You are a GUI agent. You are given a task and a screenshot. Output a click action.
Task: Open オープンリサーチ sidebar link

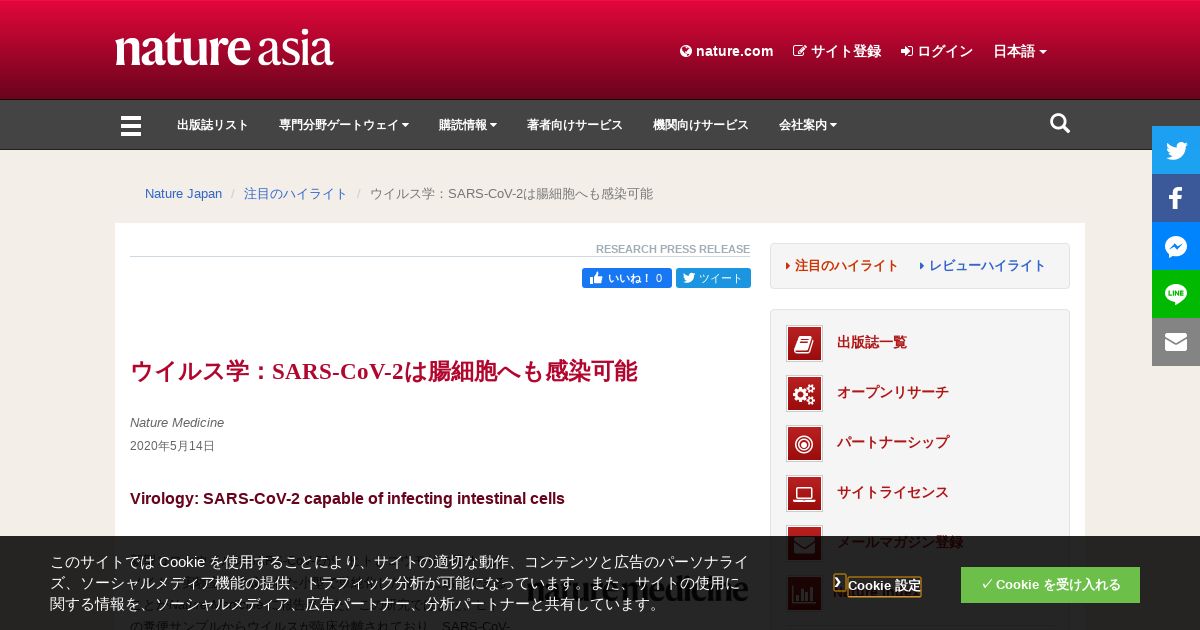pyautogui.click(x=893, y=393)
